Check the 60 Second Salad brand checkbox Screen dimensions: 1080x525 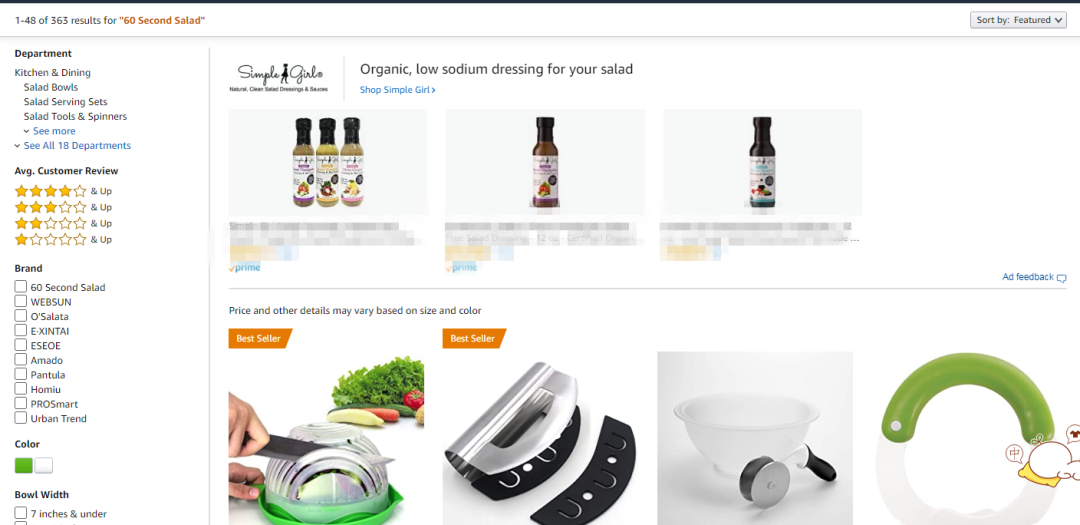pos(21,287)
